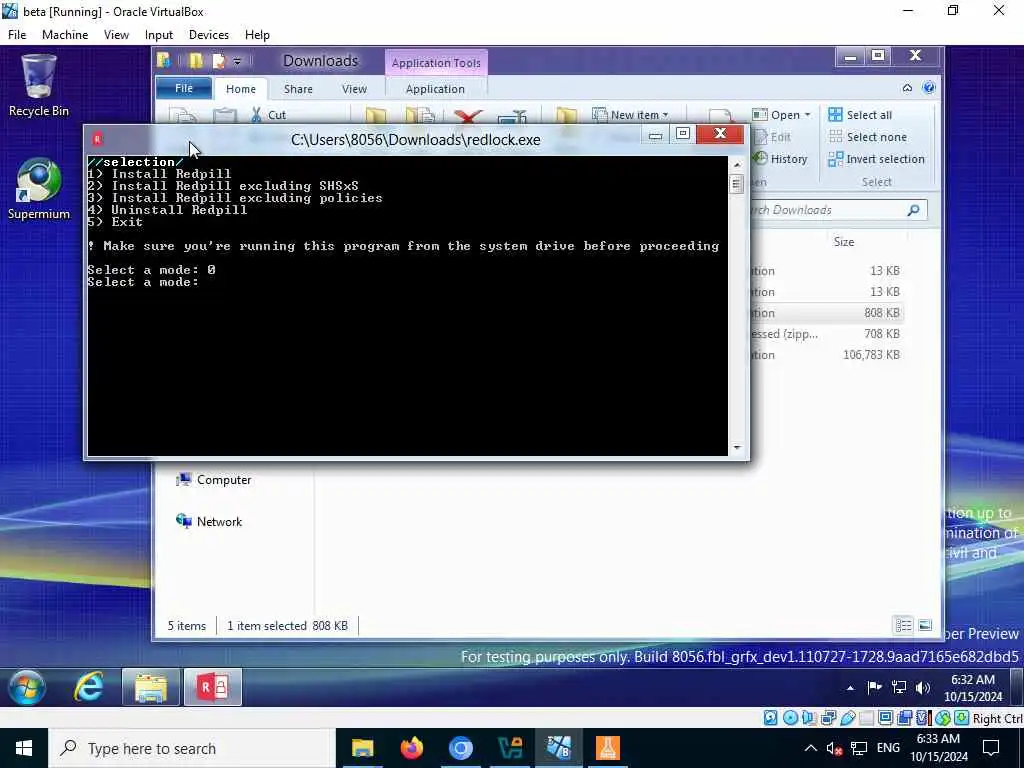This screenshot has height=768, width=1024.
Task: Select the Supermium browser desktop shortcut
Action: click(x=39, y=189)
